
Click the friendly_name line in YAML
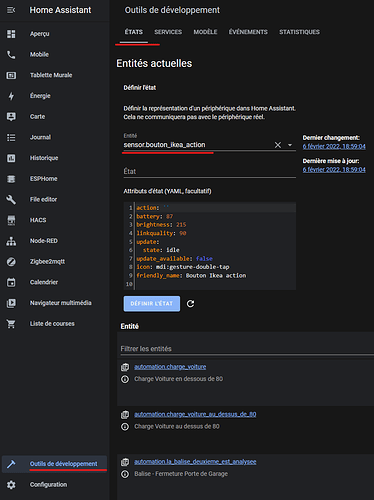click(x=191, y=276)
